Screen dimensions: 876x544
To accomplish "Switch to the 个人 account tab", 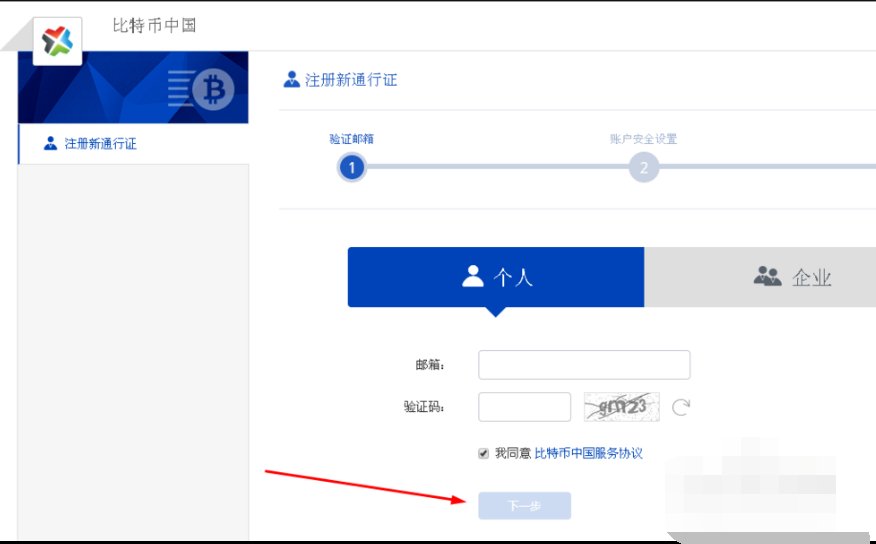I will [x=496, y=277].
